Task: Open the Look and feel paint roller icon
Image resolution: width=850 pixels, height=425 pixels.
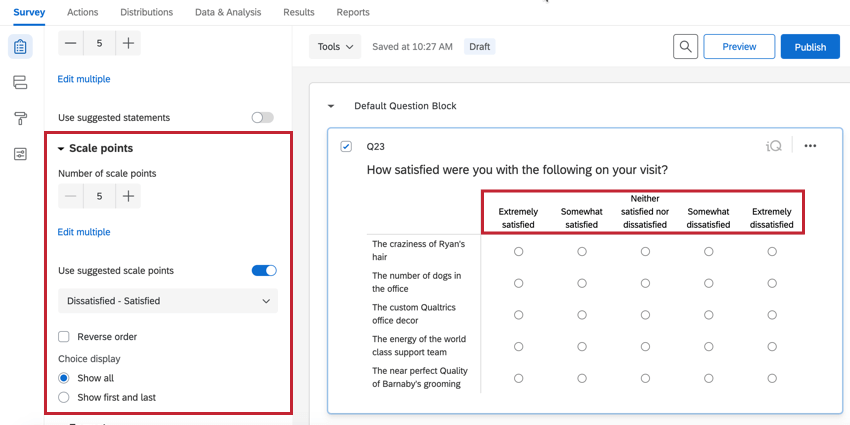Action: tap(20, 118)
